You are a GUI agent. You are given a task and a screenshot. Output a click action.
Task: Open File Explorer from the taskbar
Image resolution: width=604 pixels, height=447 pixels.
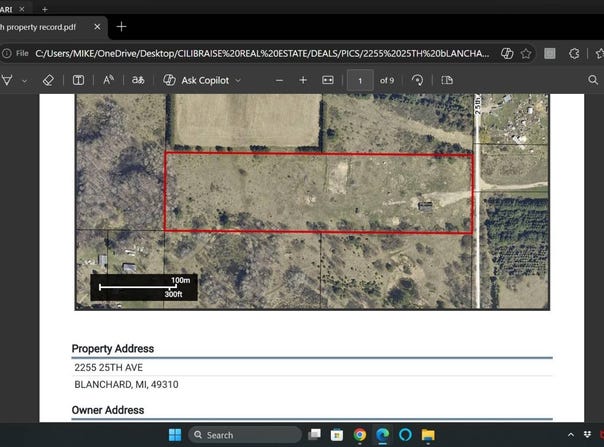coord(428,435)
